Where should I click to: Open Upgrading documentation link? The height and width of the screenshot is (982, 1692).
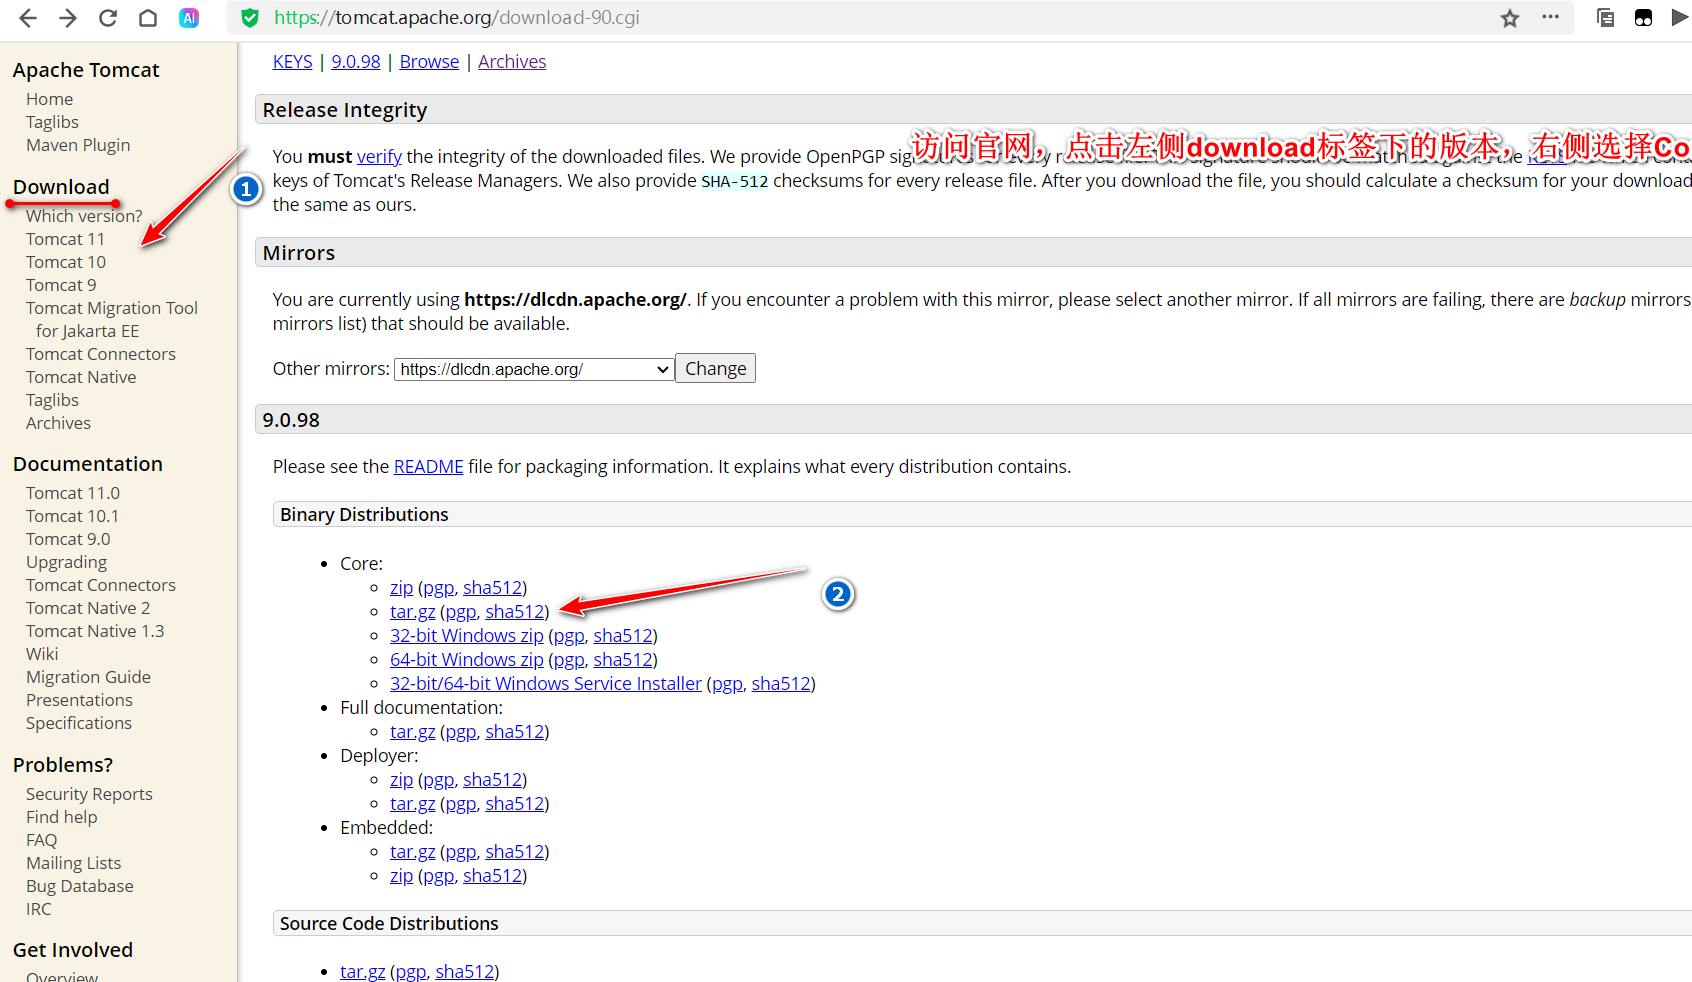(x=66, y=562)
